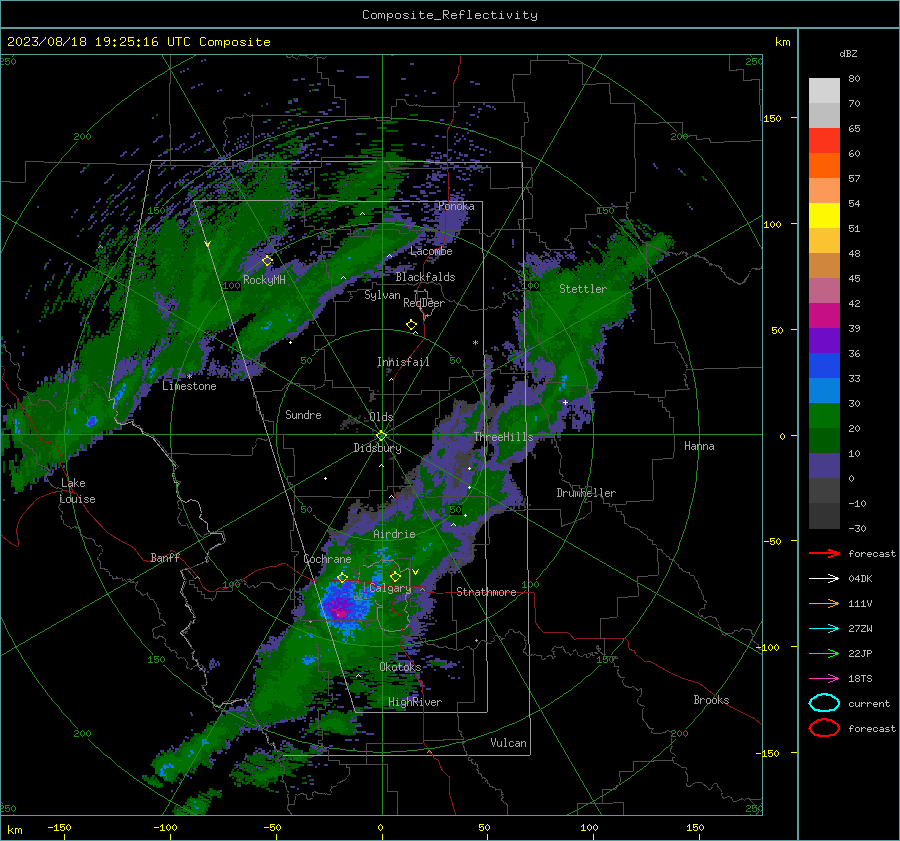Click the magenta 18TS arrow in legend
This screenshot has width=900, height=841.
coord(824,679)
